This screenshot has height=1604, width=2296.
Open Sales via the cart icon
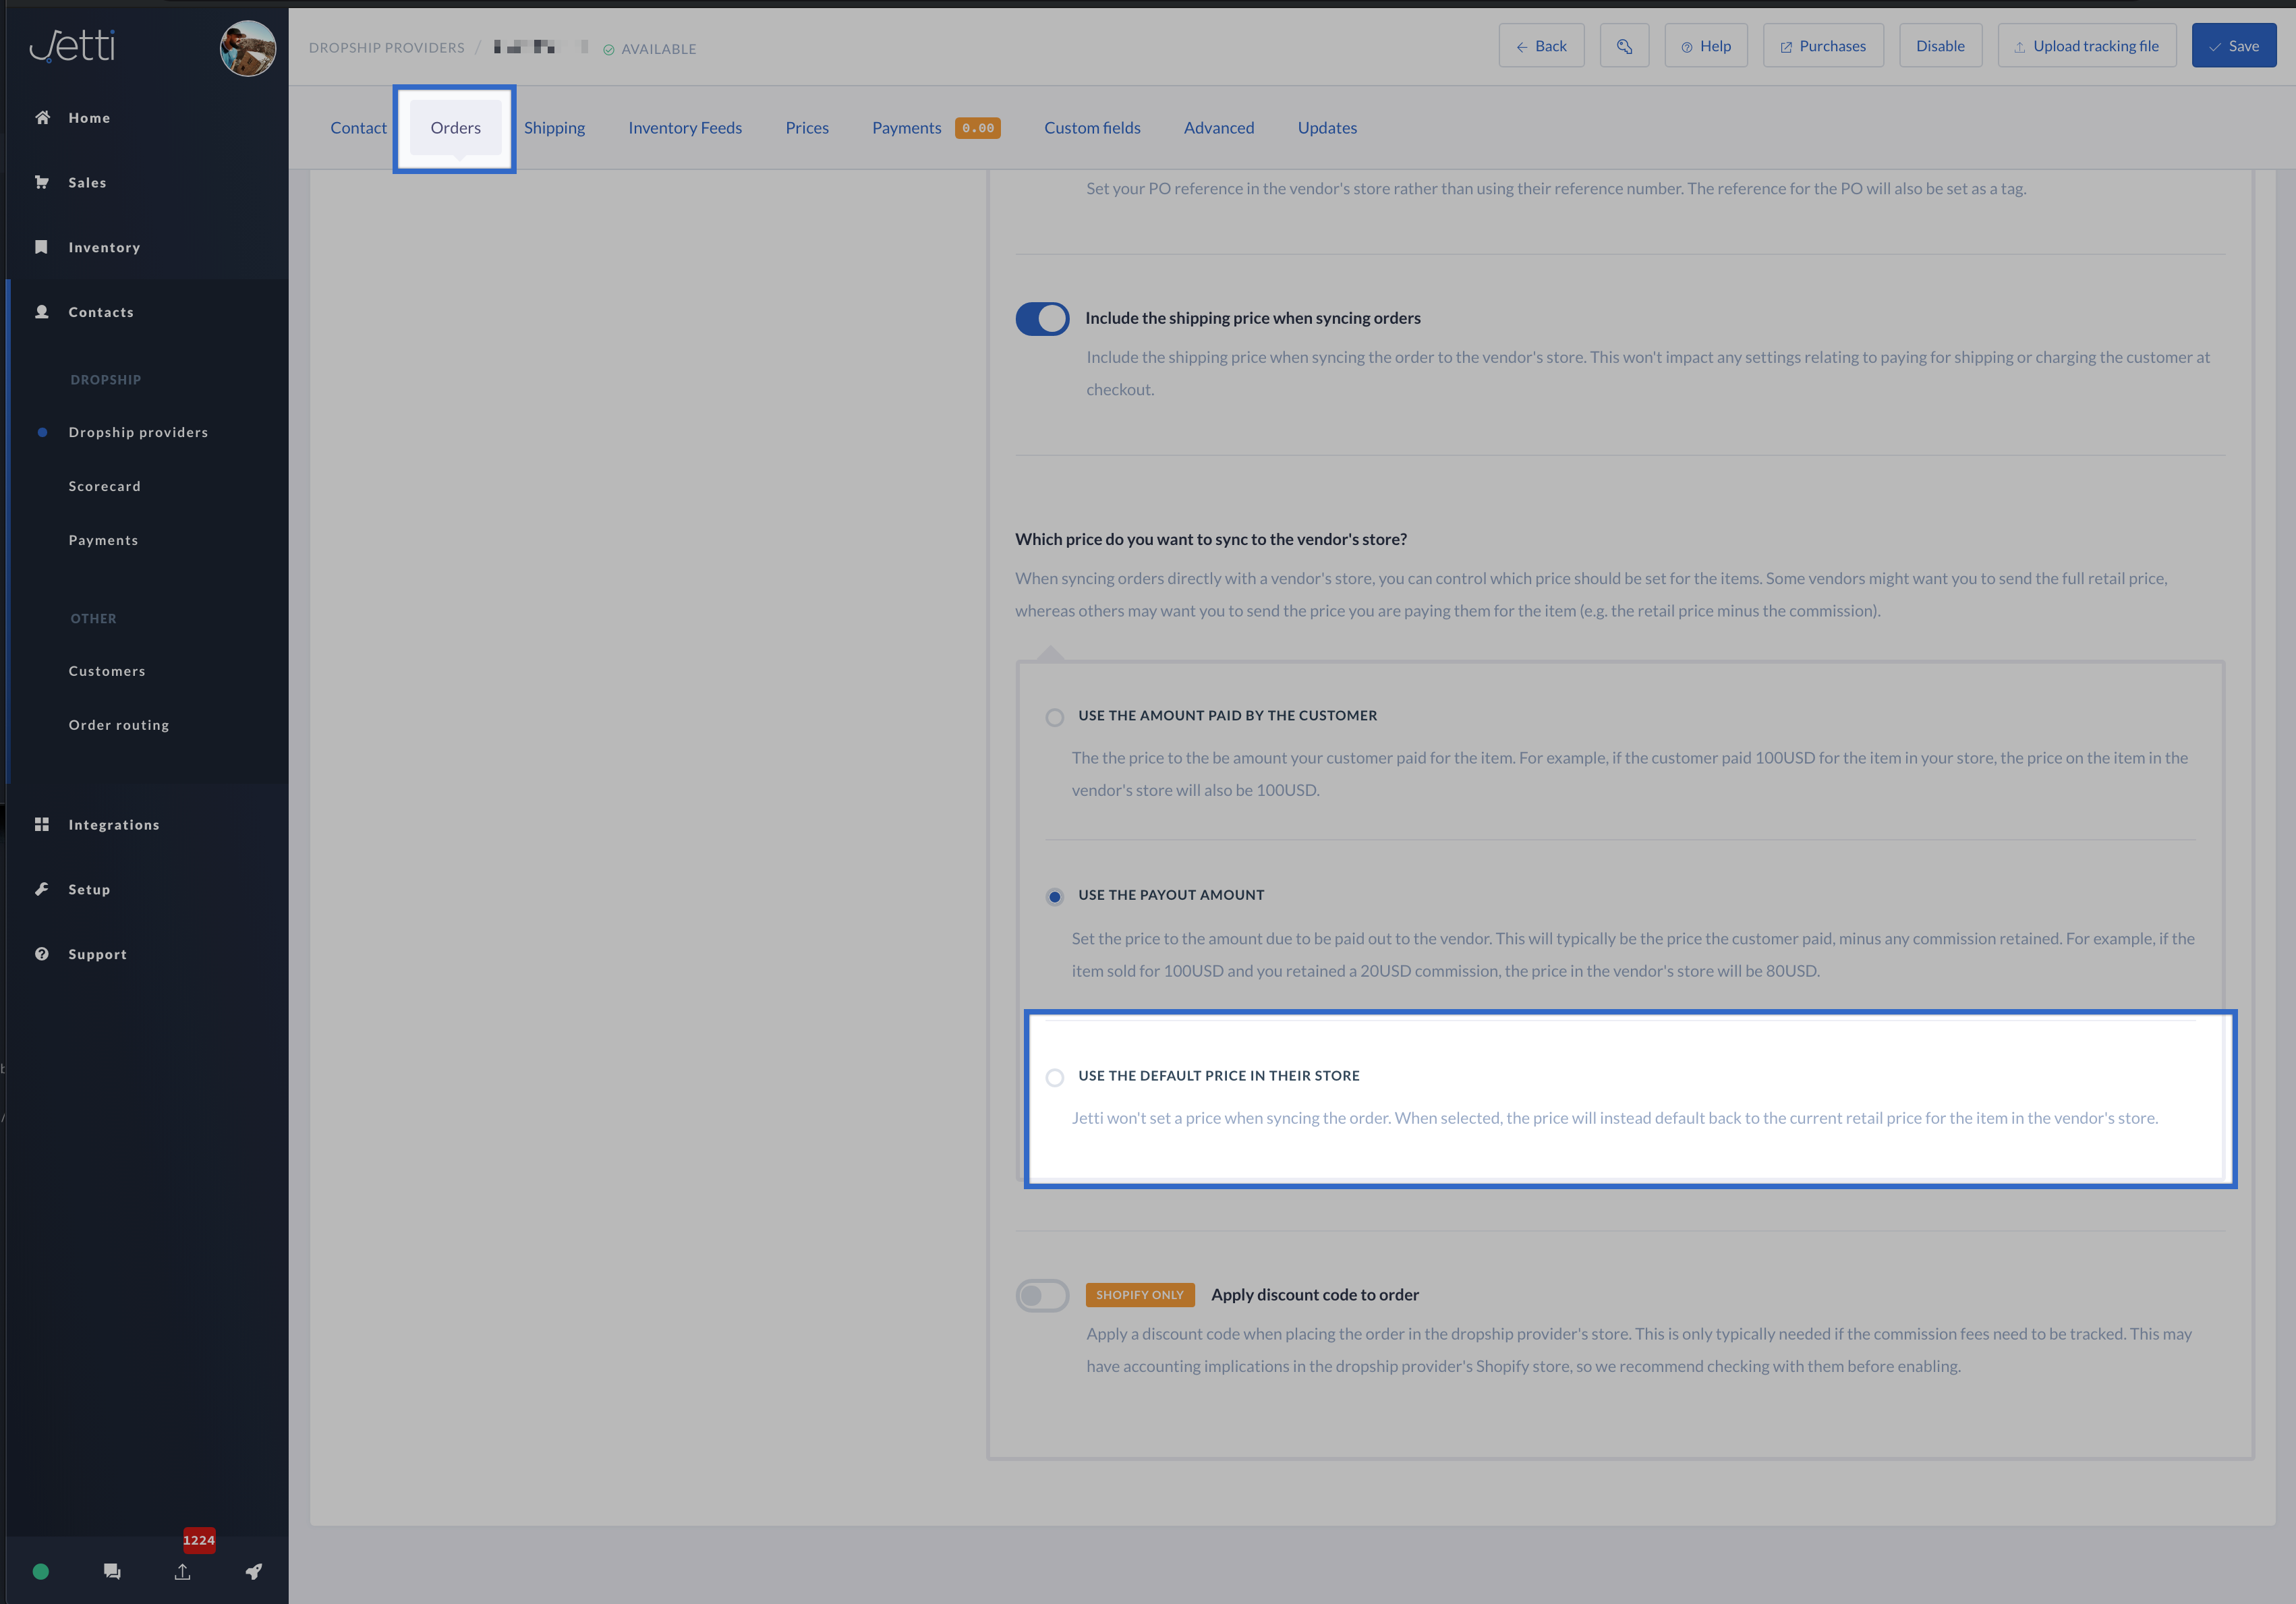pyautogui.click(x=42, y=182)
